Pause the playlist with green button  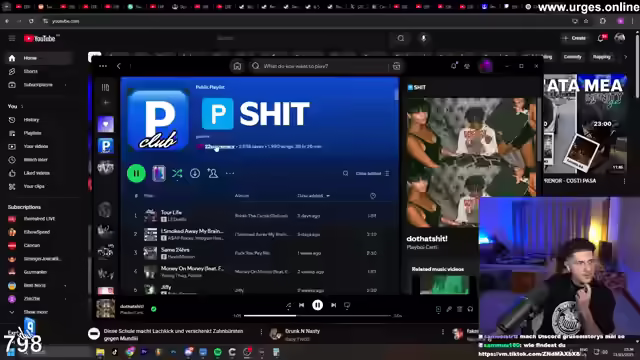136,173
